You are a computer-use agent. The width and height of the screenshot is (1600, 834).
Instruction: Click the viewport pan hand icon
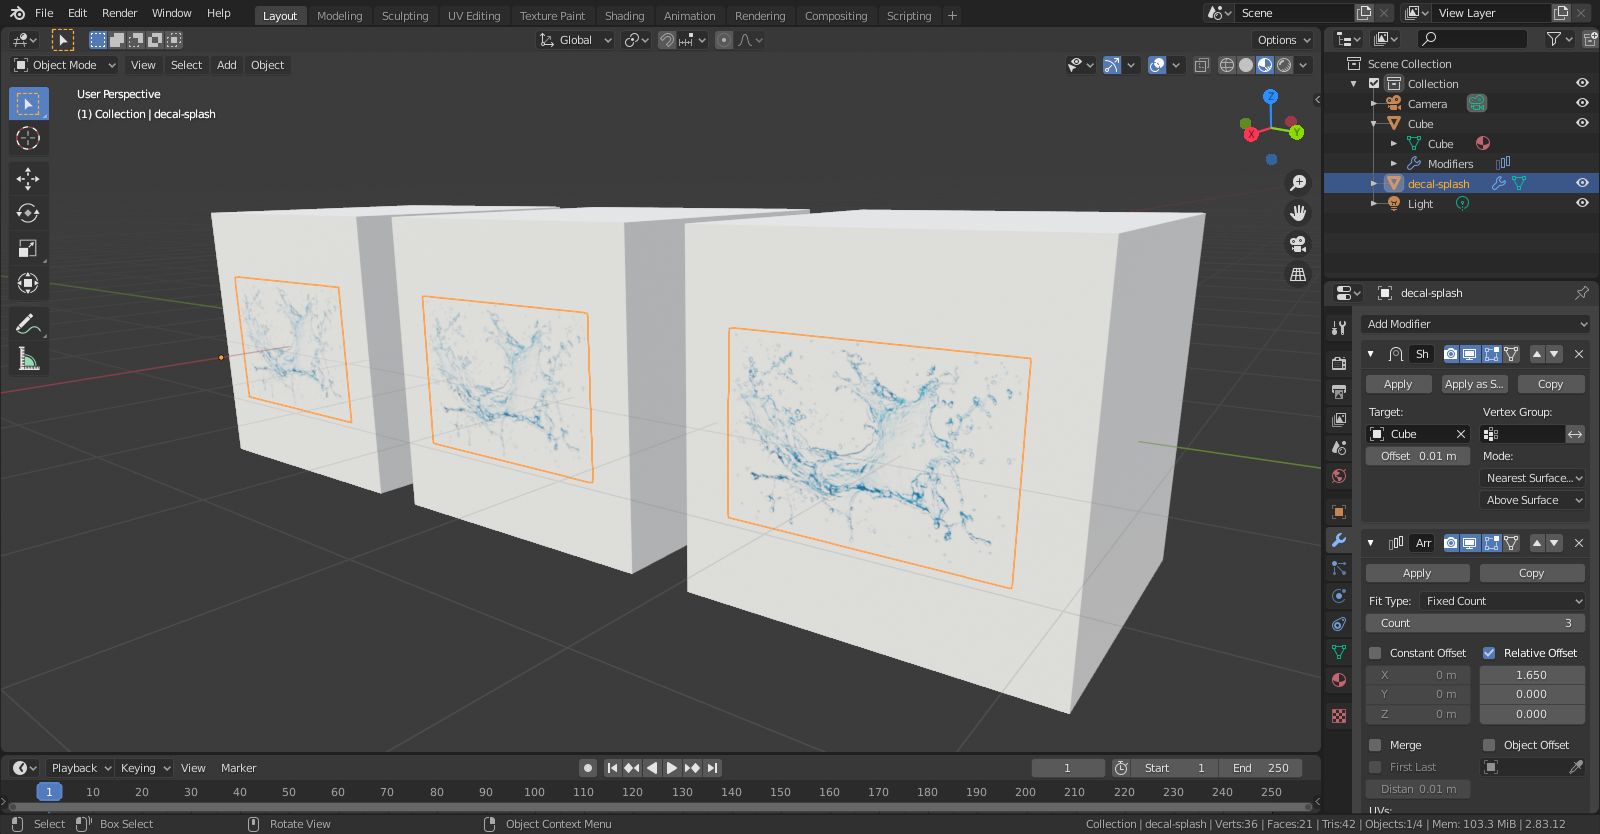click(1298, 213)
